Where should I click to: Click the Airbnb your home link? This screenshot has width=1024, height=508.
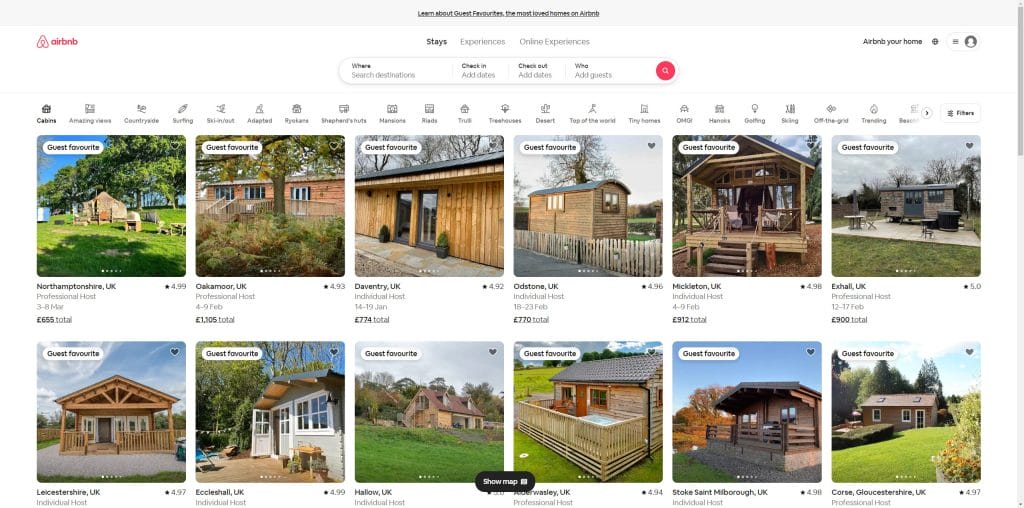(892, 42)
